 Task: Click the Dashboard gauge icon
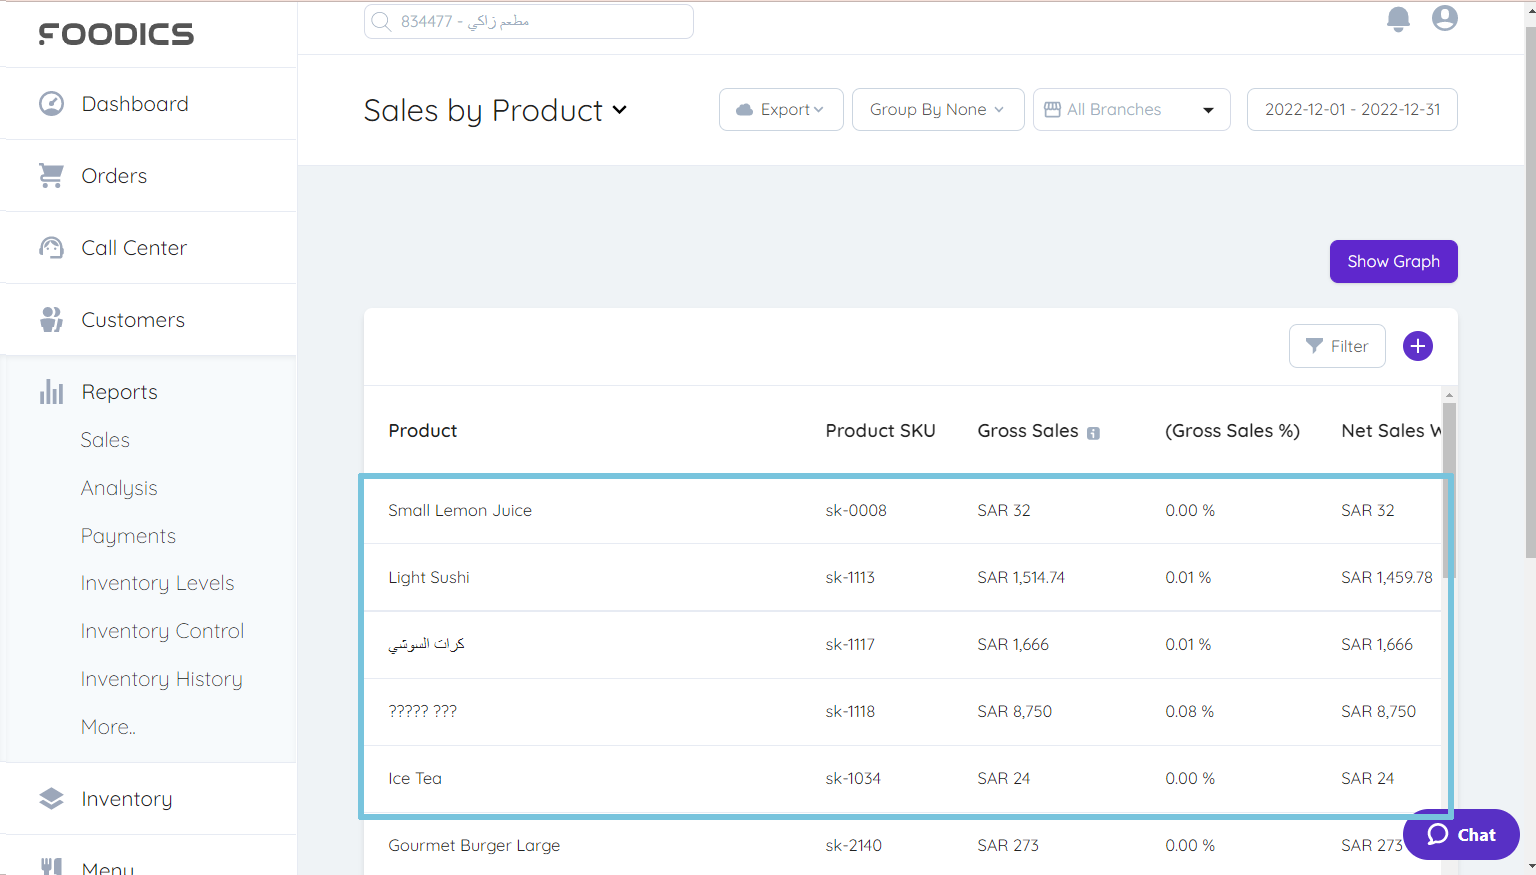tap(51, 103)
